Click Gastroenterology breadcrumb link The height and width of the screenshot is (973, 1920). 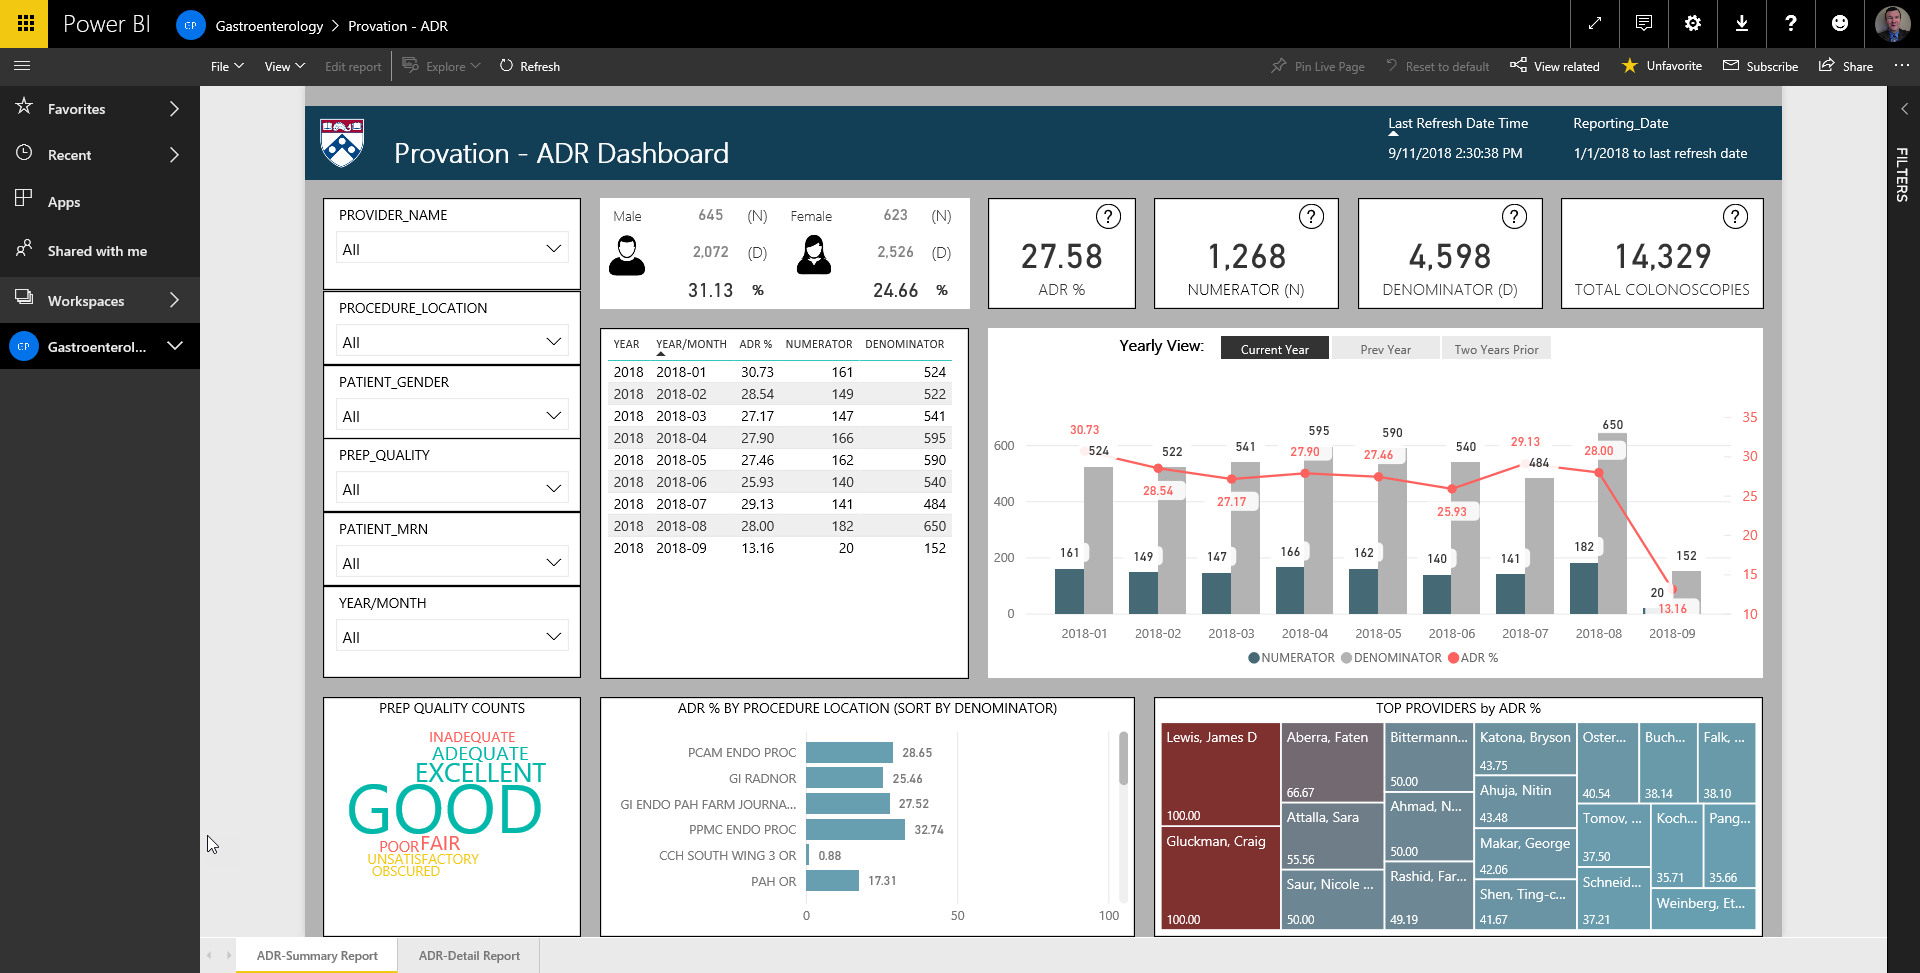(x=269, y=26)
